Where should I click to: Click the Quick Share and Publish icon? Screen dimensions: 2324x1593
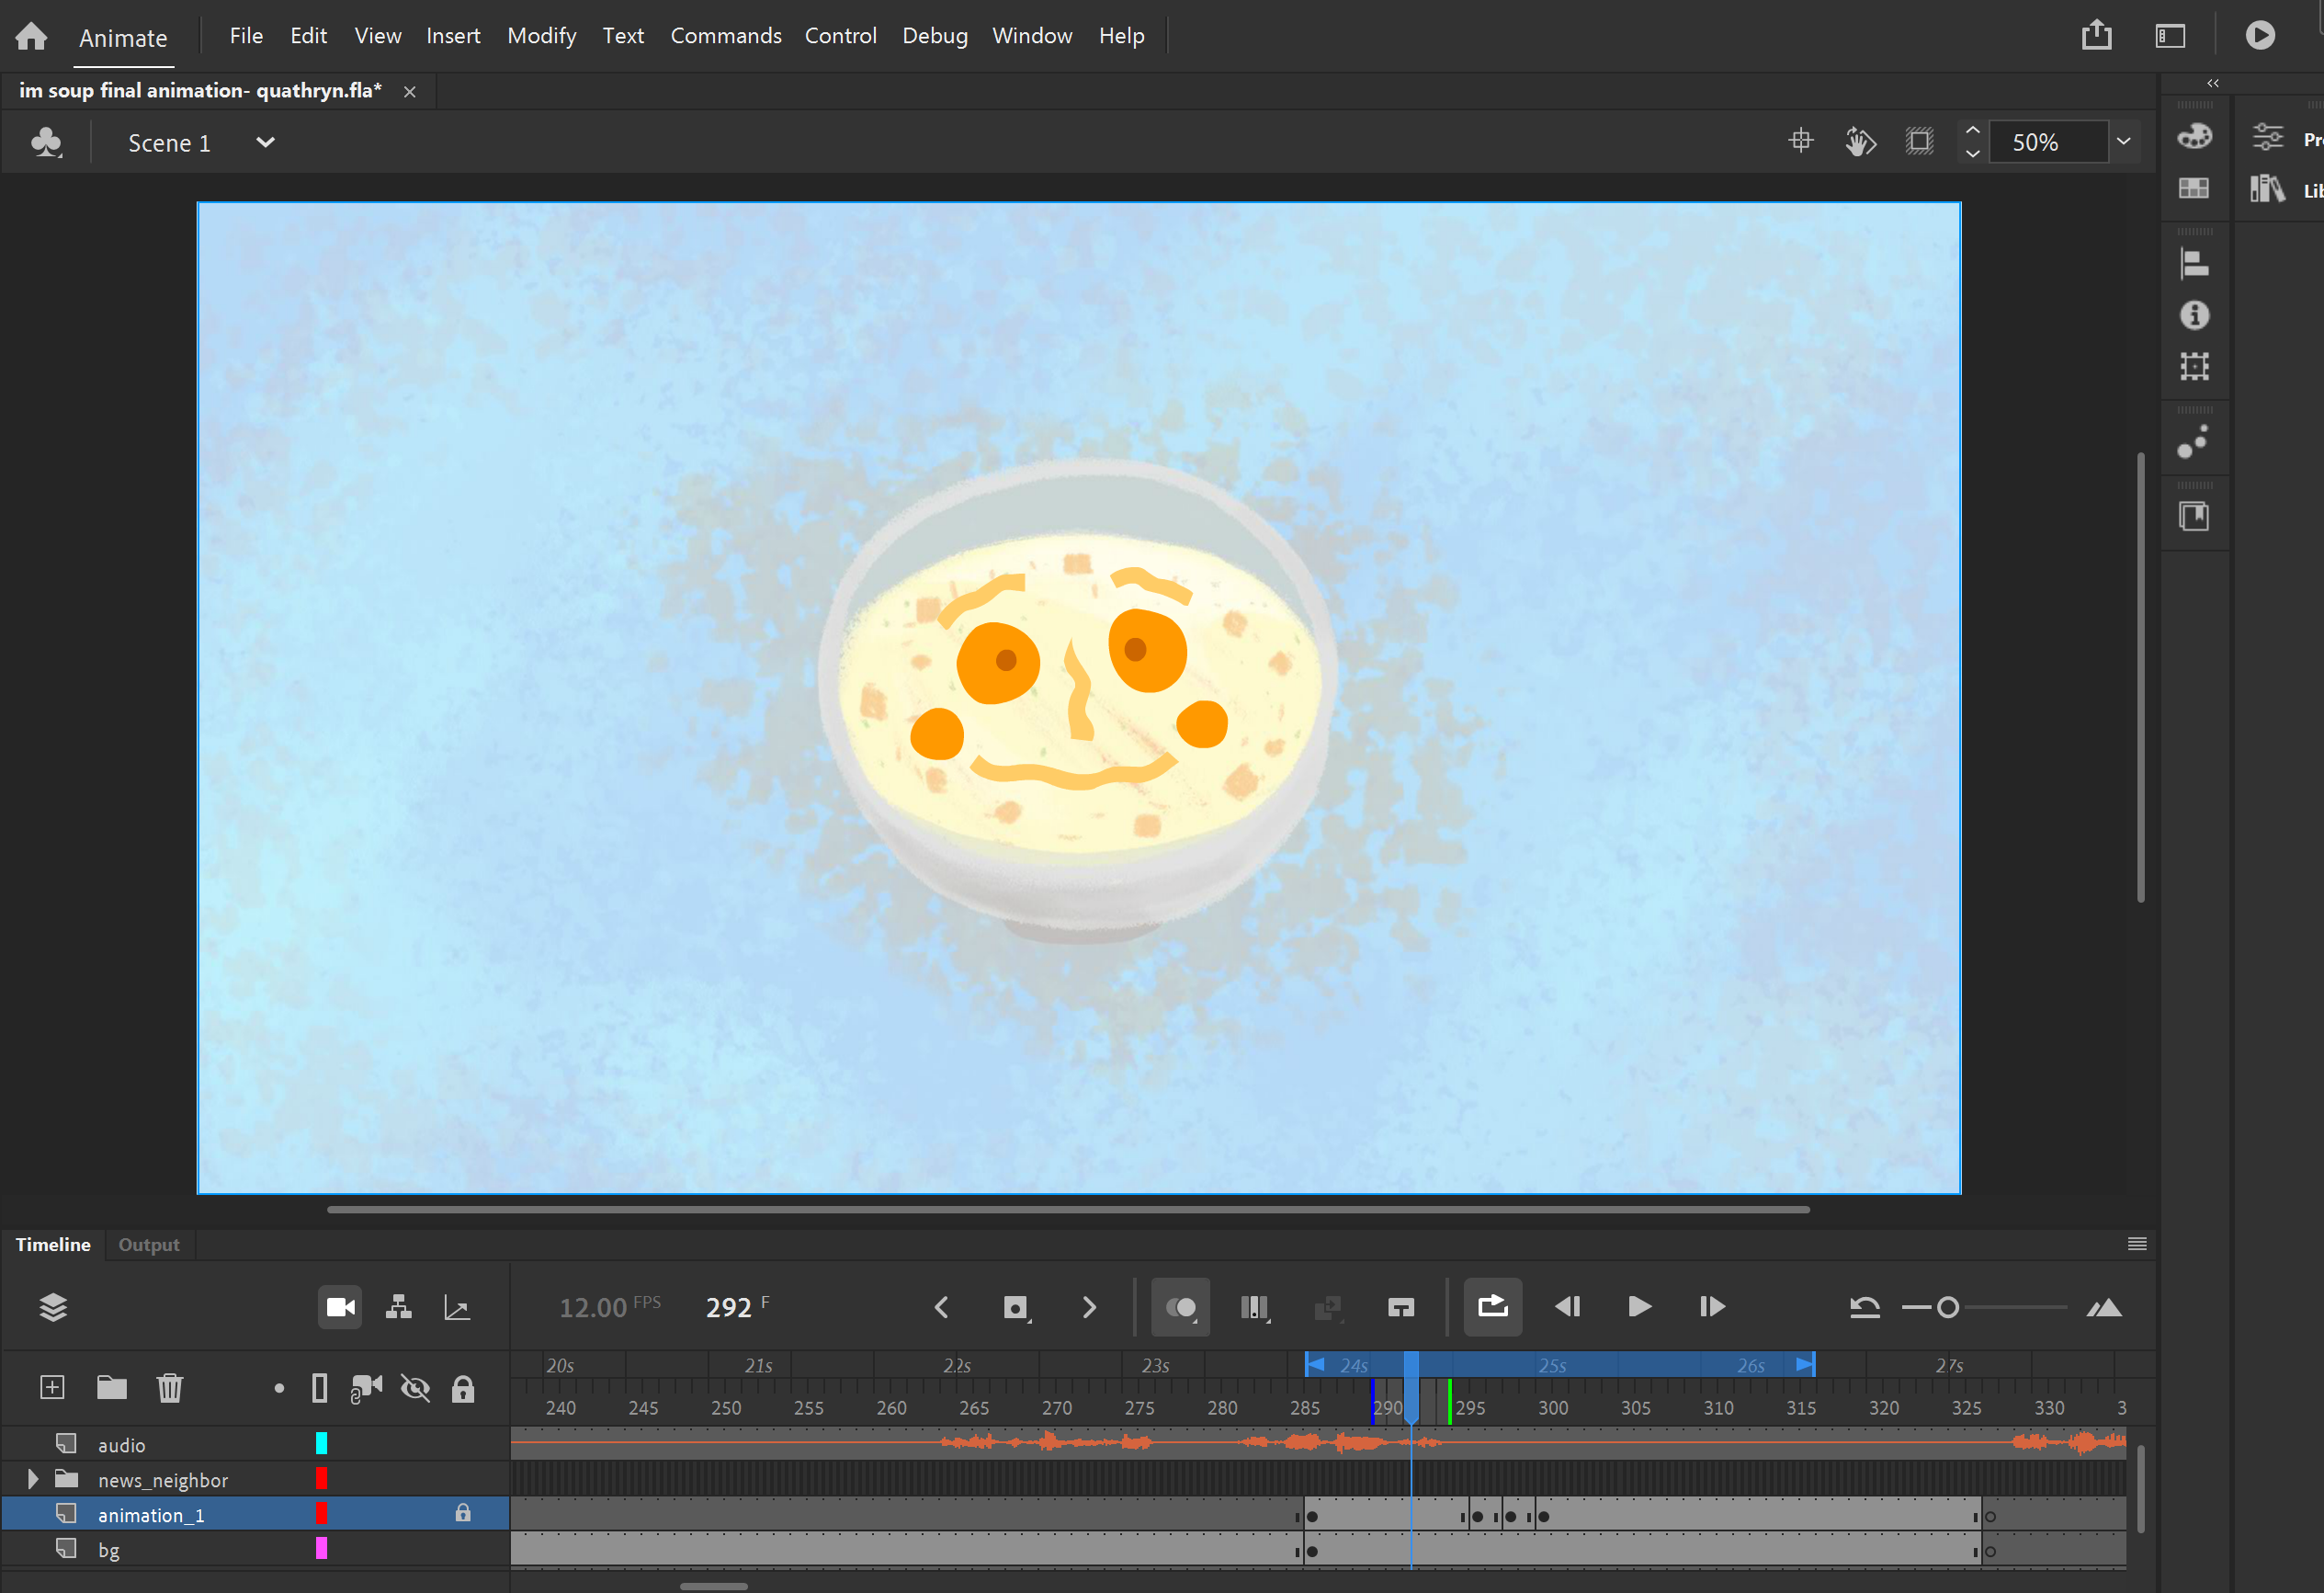pyautogui.click(x=2096, y=36)
